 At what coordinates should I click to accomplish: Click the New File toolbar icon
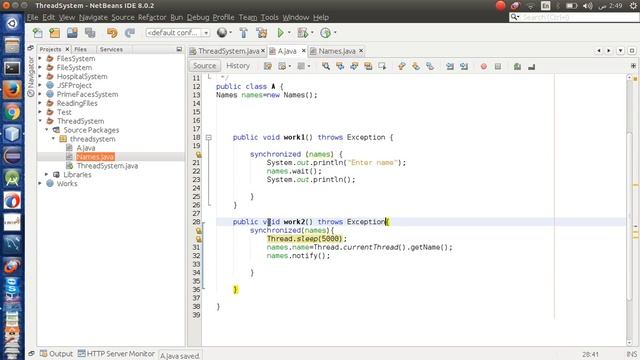click(37, 33)
